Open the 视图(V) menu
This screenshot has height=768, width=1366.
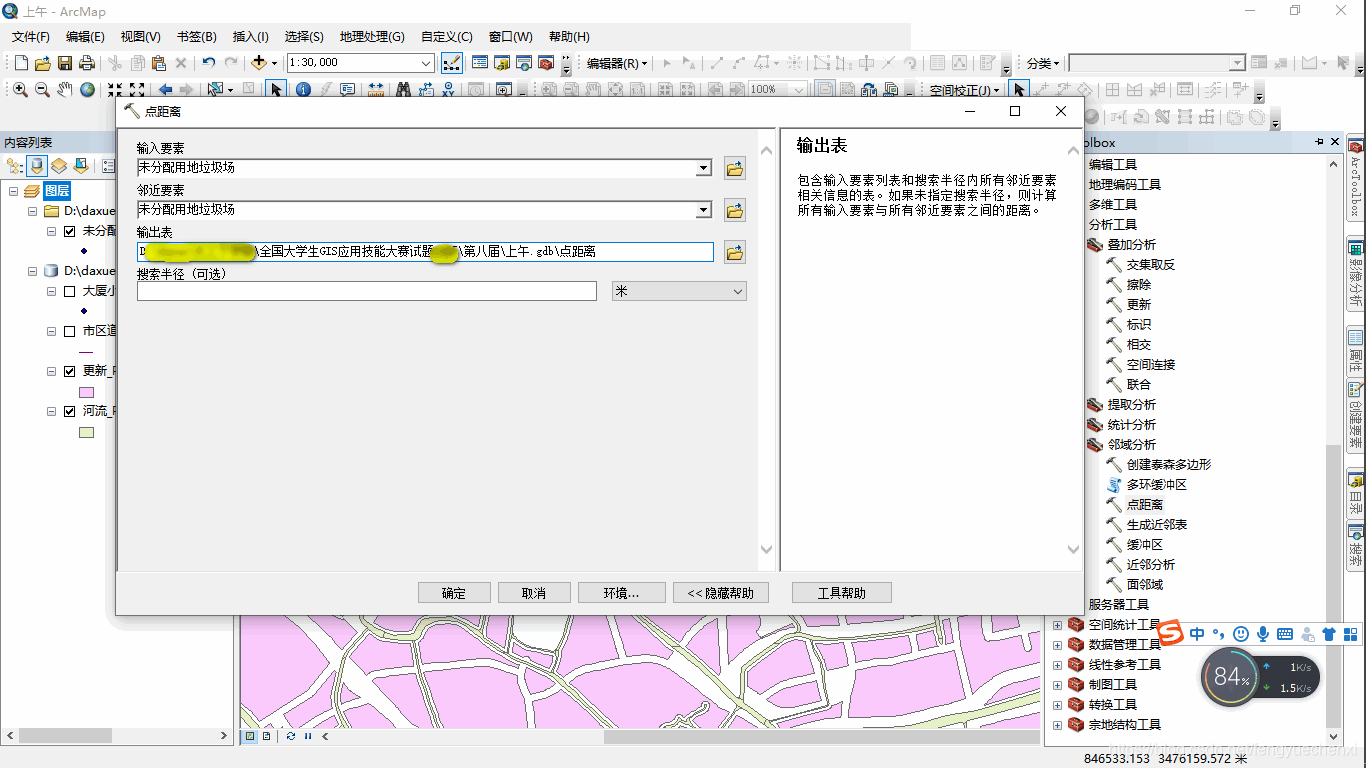140,37
